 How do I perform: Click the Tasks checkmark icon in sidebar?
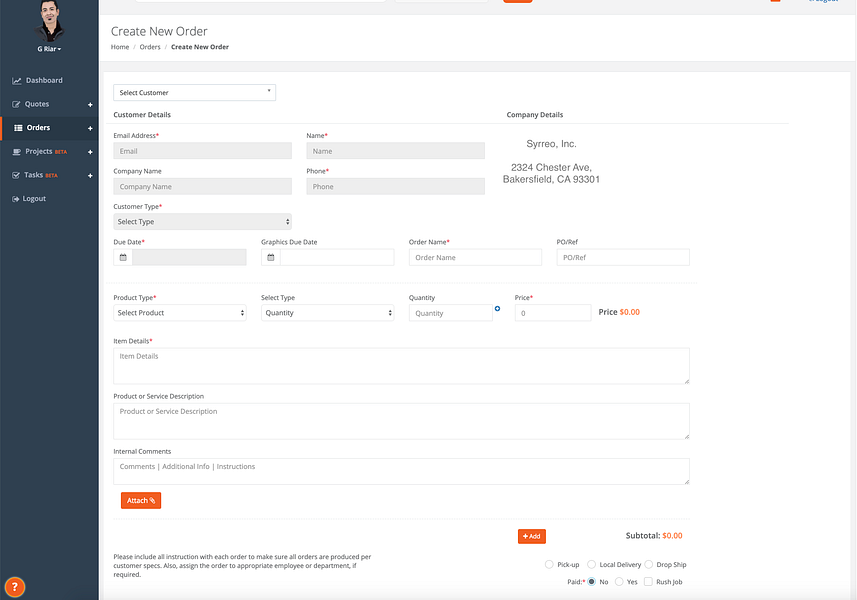pyautogui.click(x=16, y=175)
